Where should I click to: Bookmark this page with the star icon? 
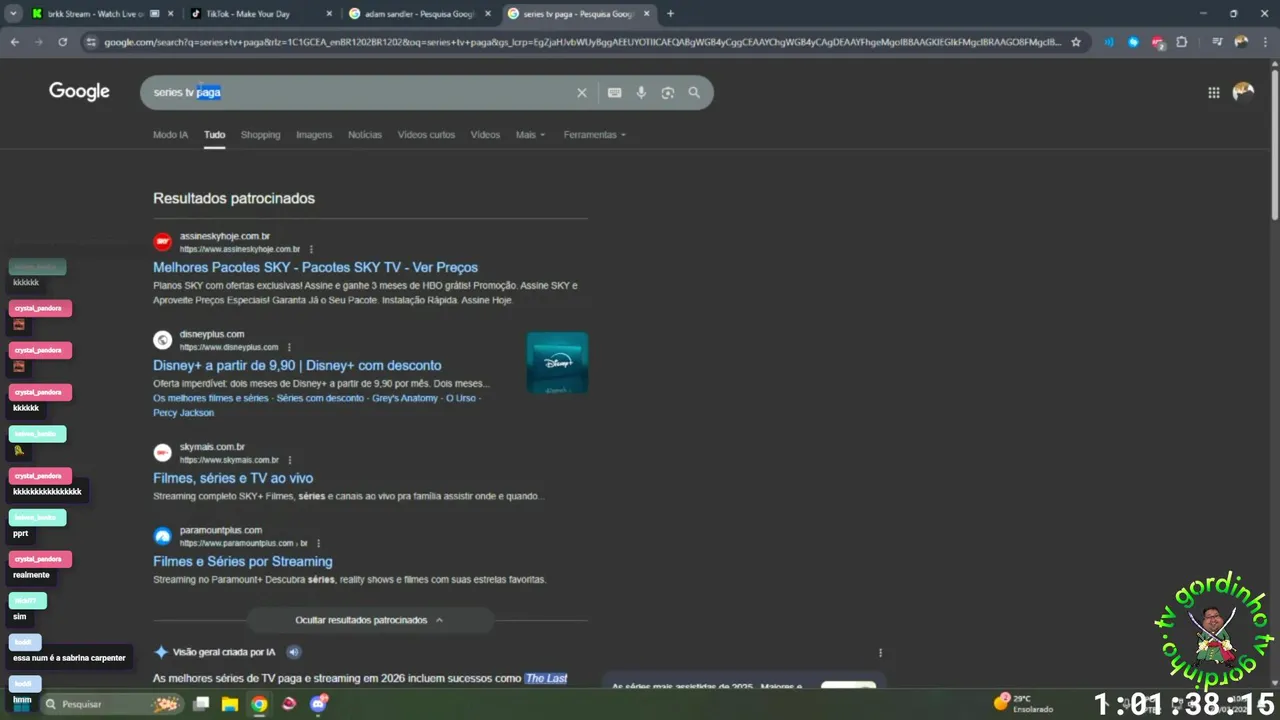coord(1076,42)
